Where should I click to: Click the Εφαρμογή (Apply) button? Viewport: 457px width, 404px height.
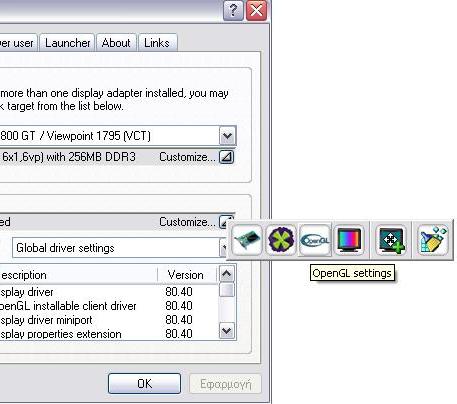[225, 384]
